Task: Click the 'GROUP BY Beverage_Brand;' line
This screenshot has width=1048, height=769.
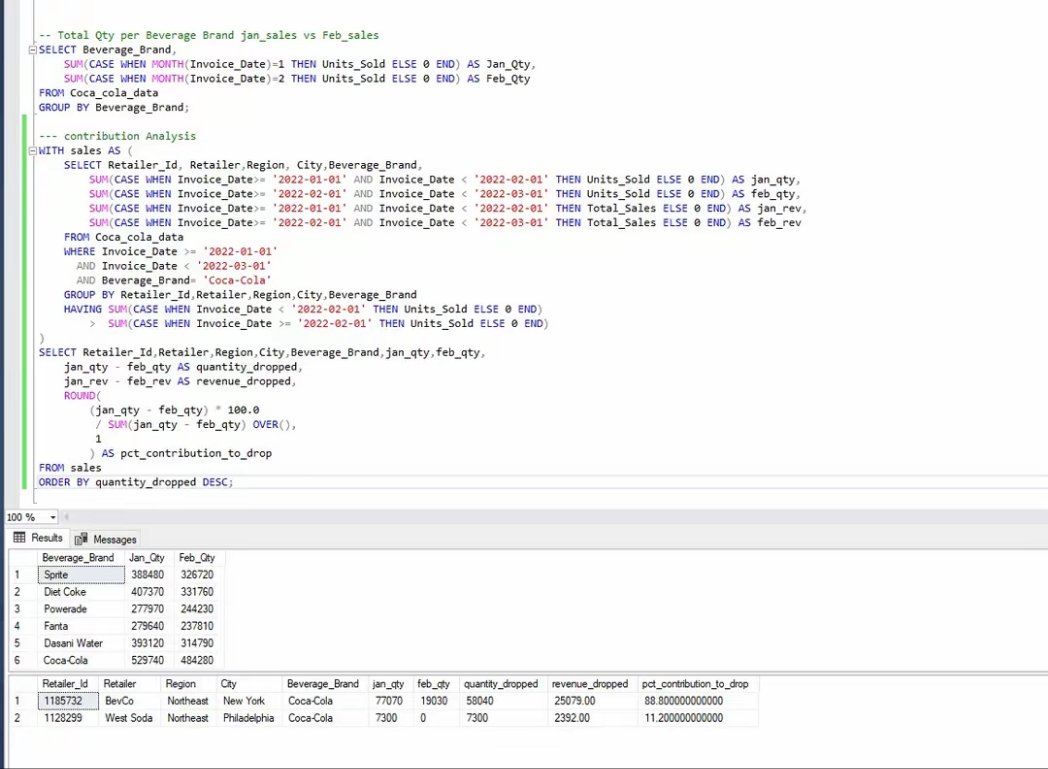Action: [114, 108]
